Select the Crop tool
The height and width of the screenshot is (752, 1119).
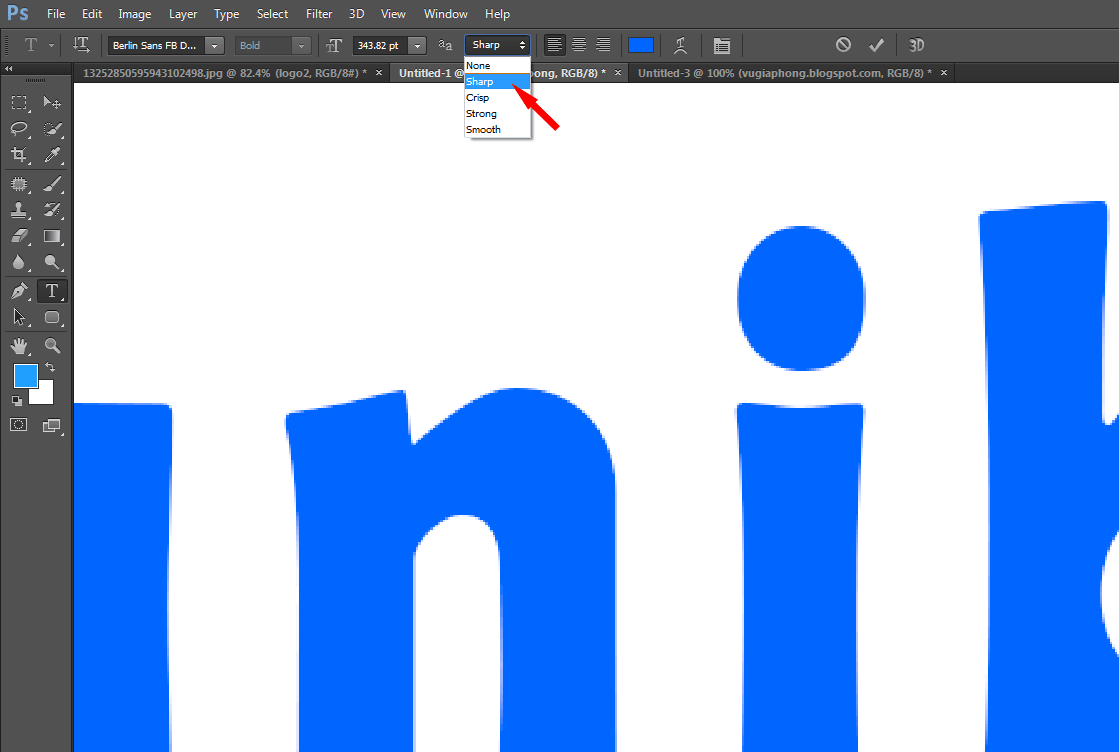pyautogui.click(x=20, y=155)
